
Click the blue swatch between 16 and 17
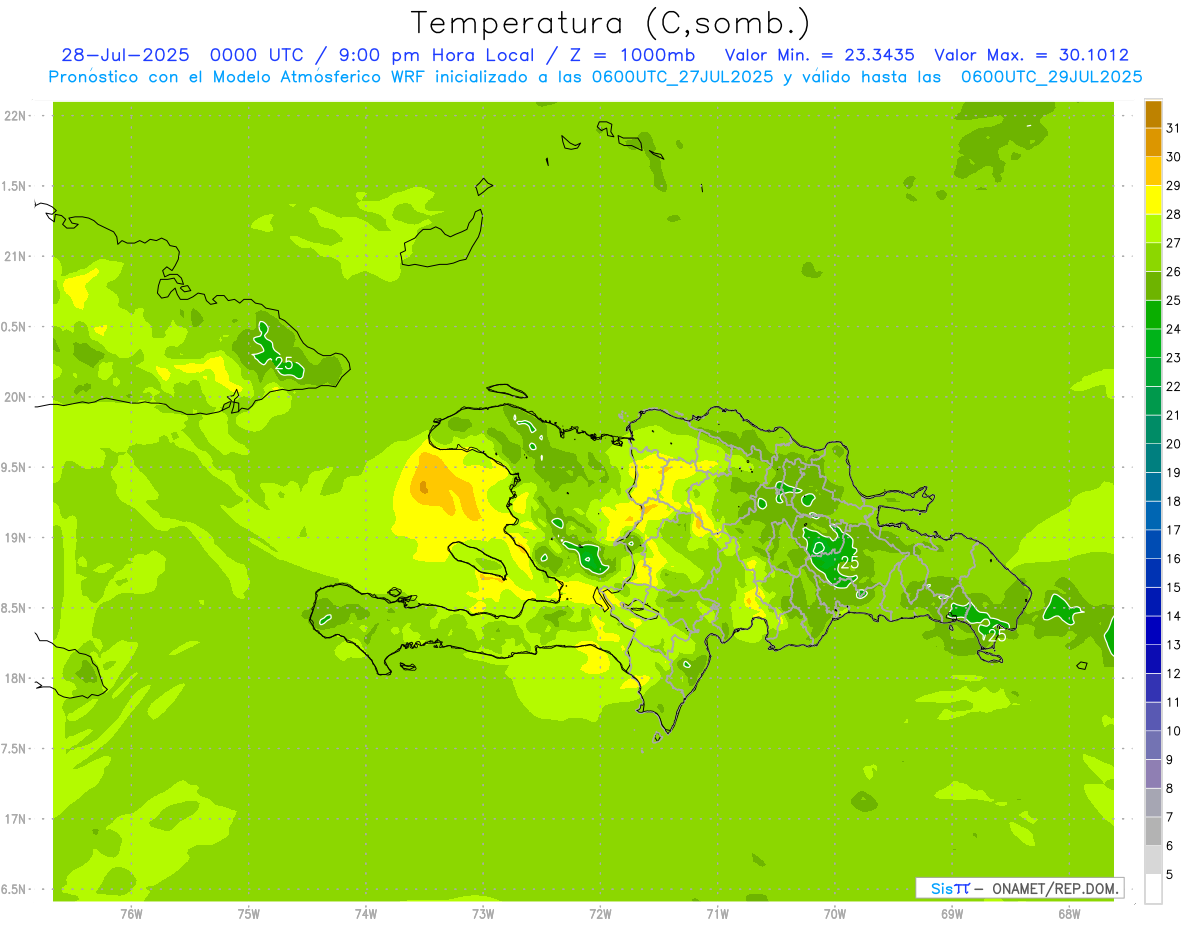1153,544
